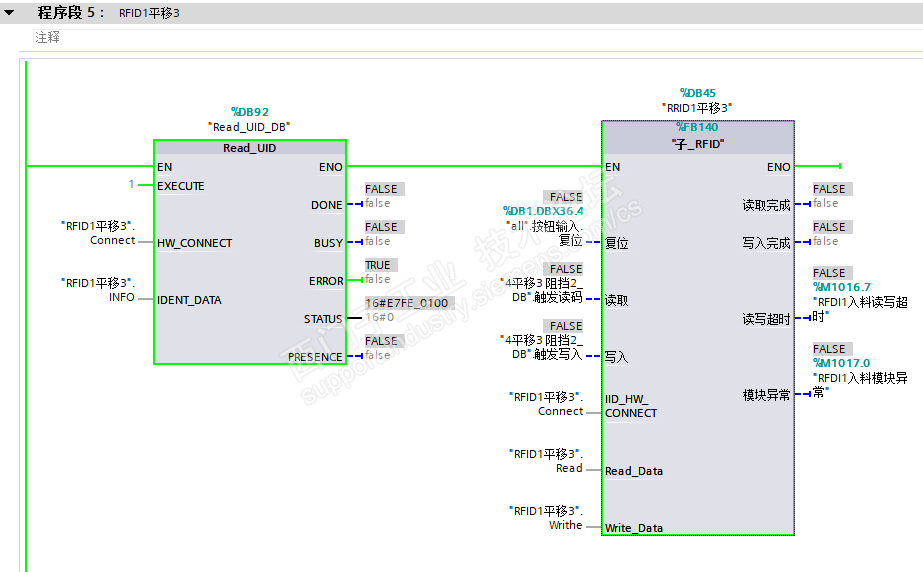Click the value 1 at EXECUTE

coord(131,184)
